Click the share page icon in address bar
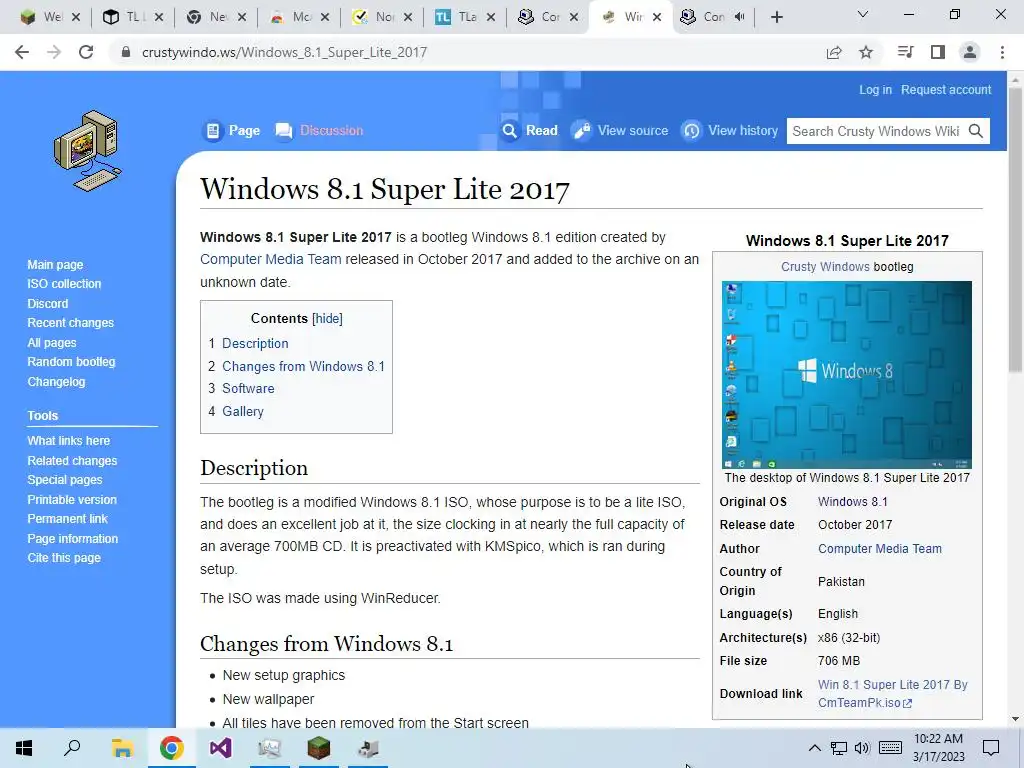Screen dimensions: 1024x768 point(834,52)
